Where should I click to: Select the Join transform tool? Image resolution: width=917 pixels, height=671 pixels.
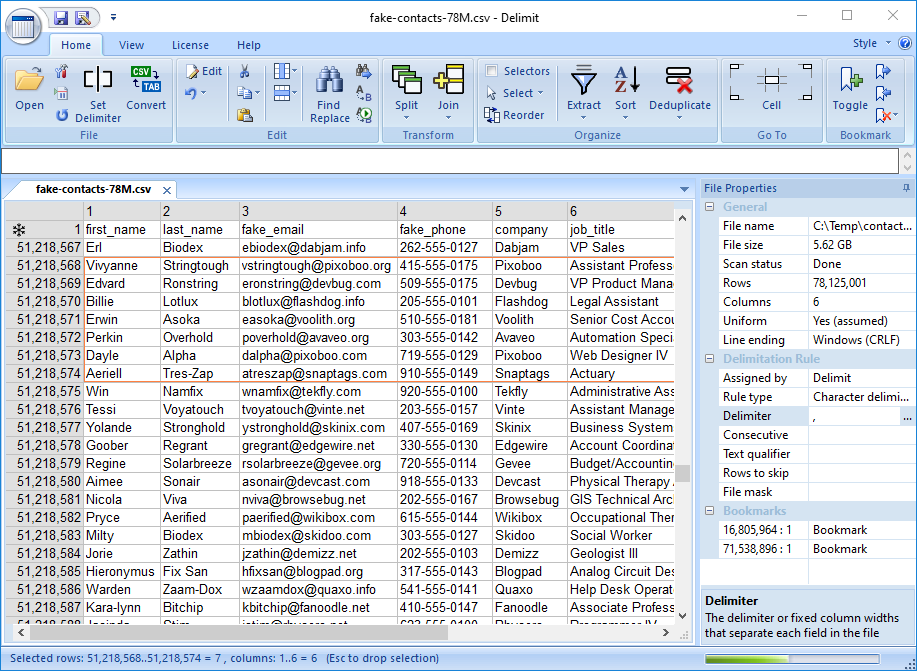click(x=448, y=90)
